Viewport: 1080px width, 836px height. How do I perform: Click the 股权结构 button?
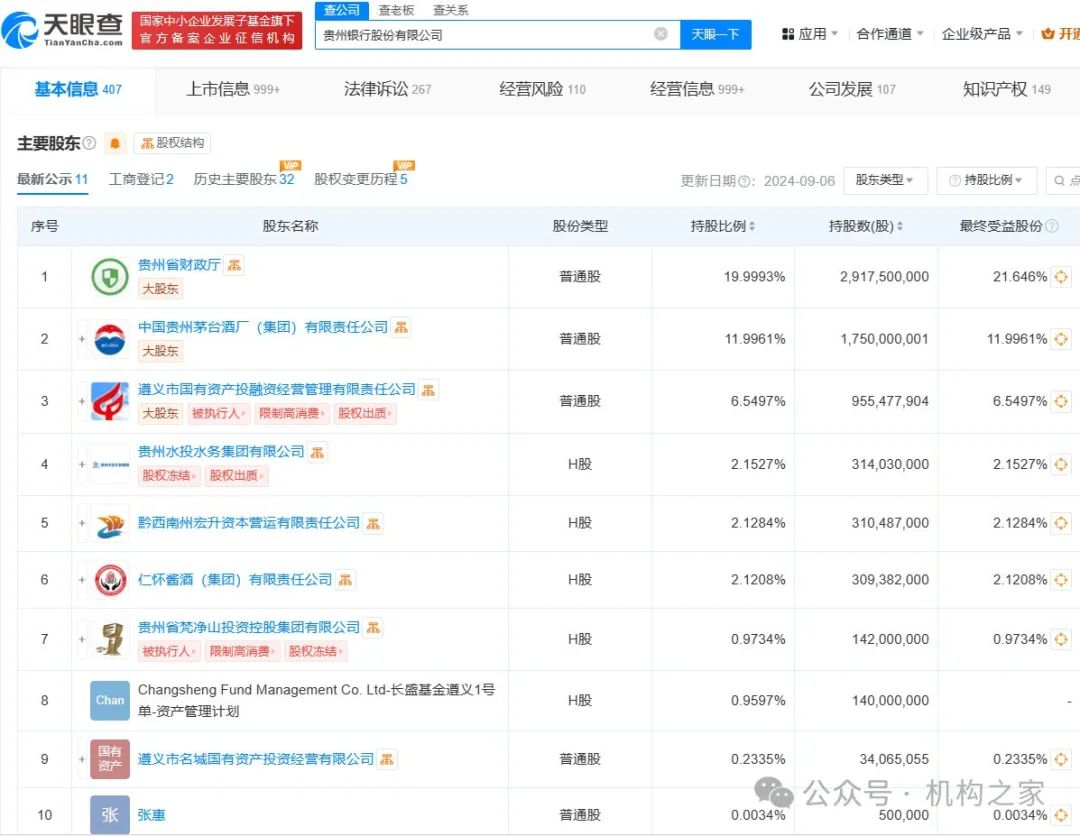point(172,143)
